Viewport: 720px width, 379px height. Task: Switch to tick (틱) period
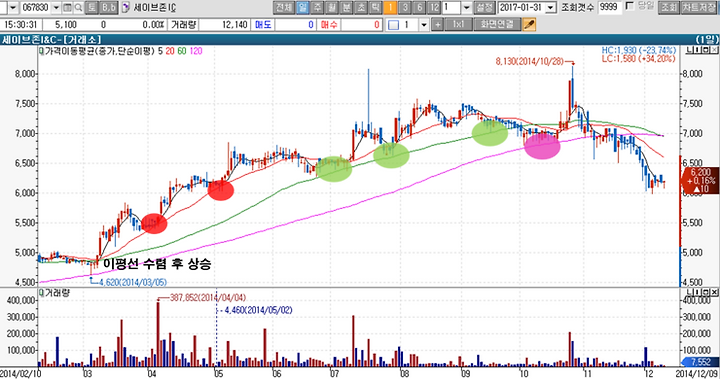(x=376, y=7)
